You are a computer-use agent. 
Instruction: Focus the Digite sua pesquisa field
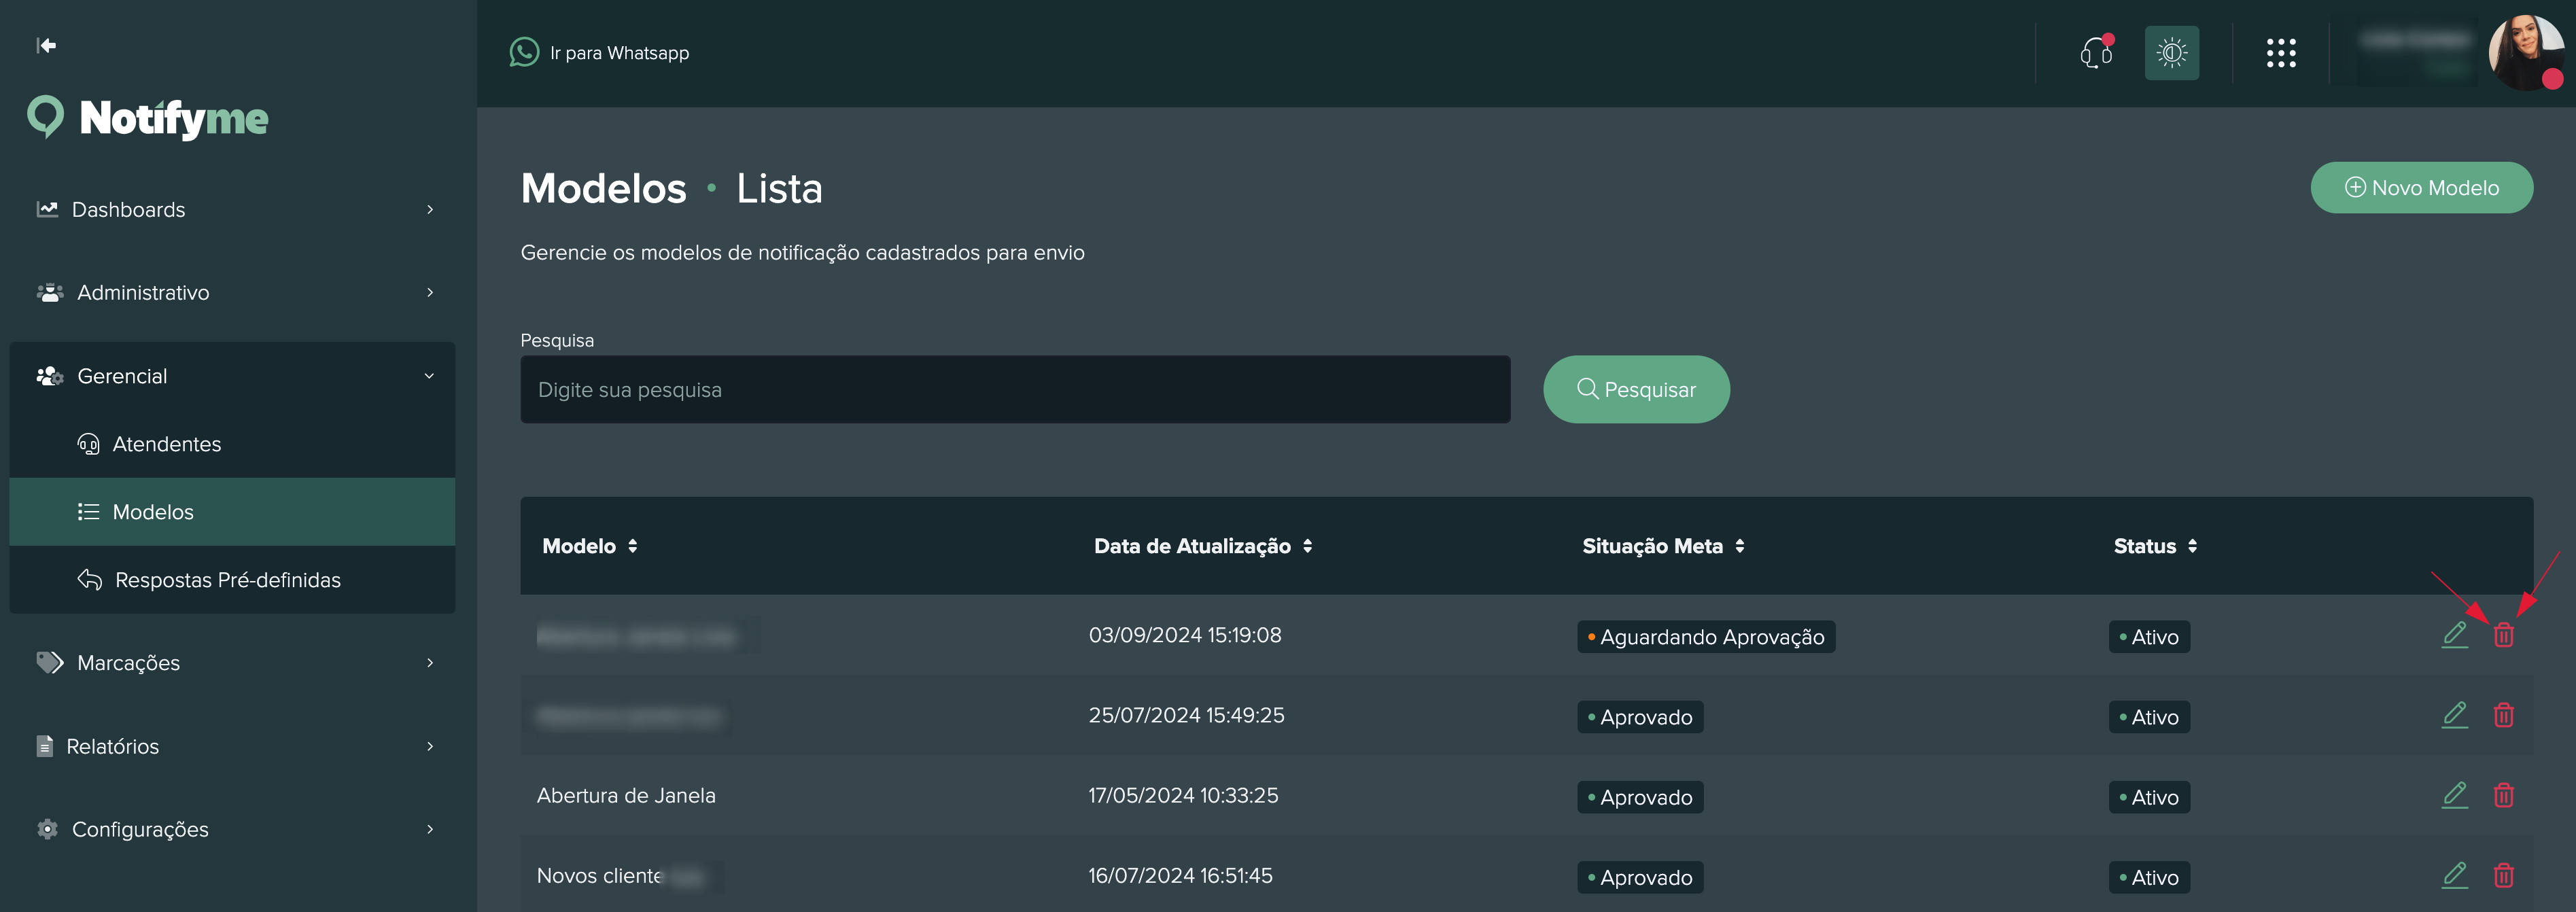click(1014, 390)
